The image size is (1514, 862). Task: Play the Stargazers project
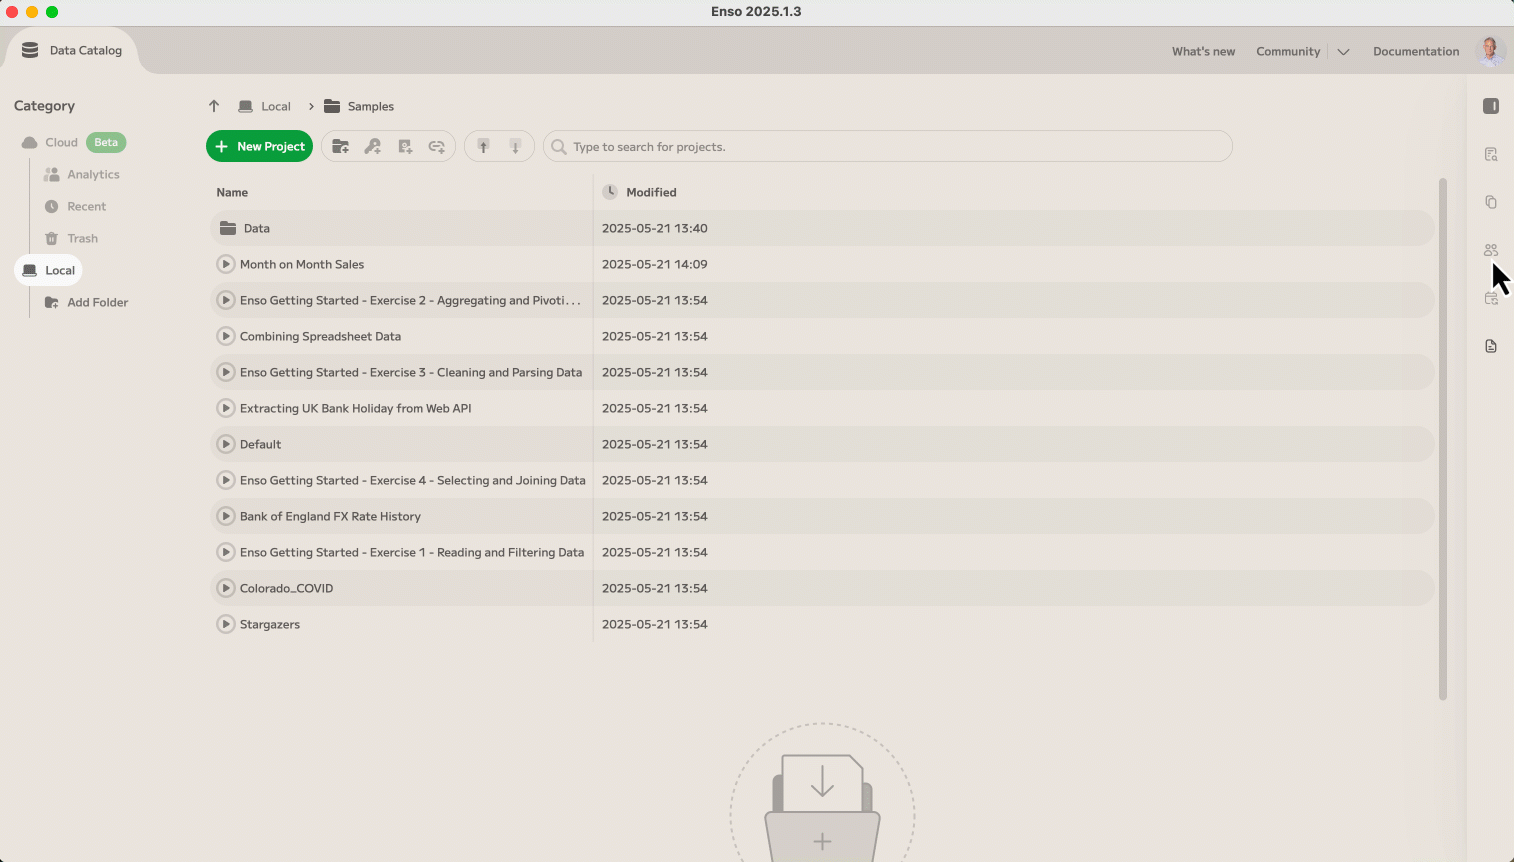[x=226, y=624]
